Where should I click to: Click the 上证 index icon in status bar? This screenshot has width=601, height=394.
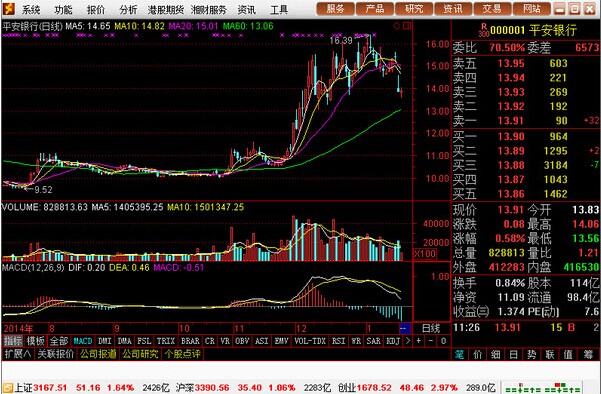point(7,387)
